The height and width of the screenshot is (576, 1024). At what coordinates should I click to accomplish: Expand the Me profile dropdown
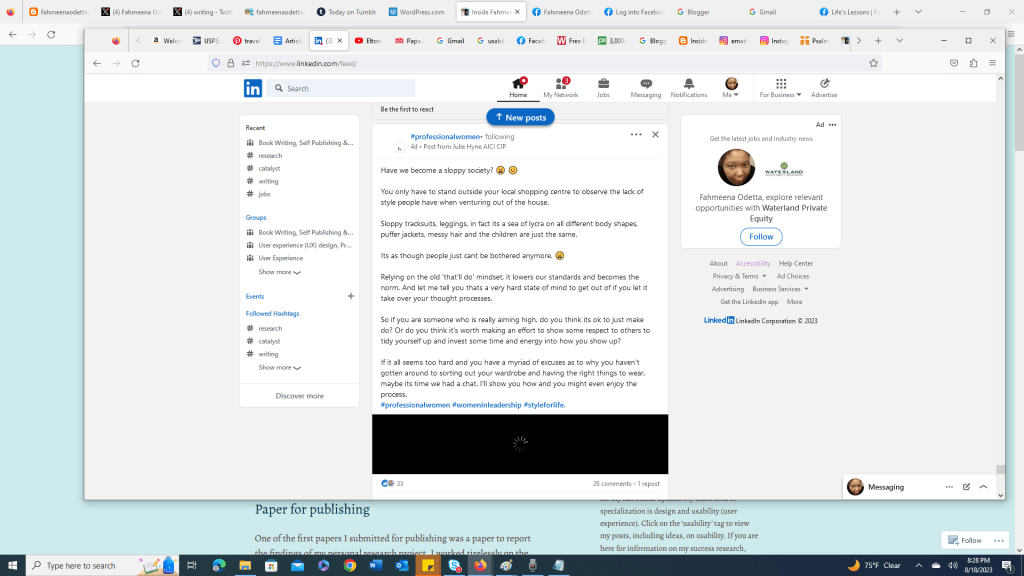tap(731, 88)
